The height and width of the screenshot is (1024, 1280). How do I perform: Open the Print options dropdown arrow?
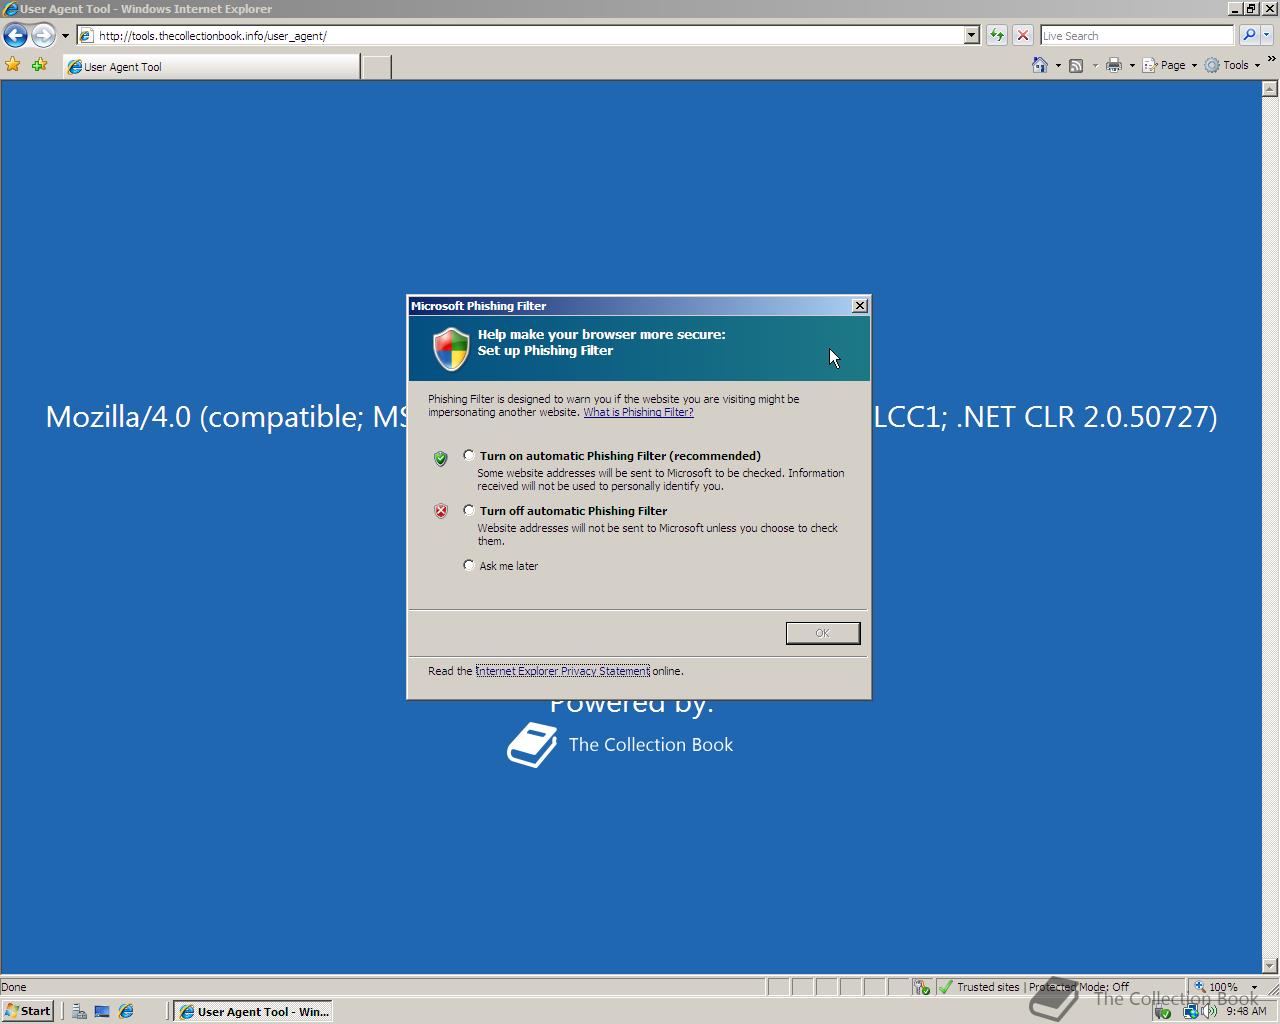[1132, 66]
